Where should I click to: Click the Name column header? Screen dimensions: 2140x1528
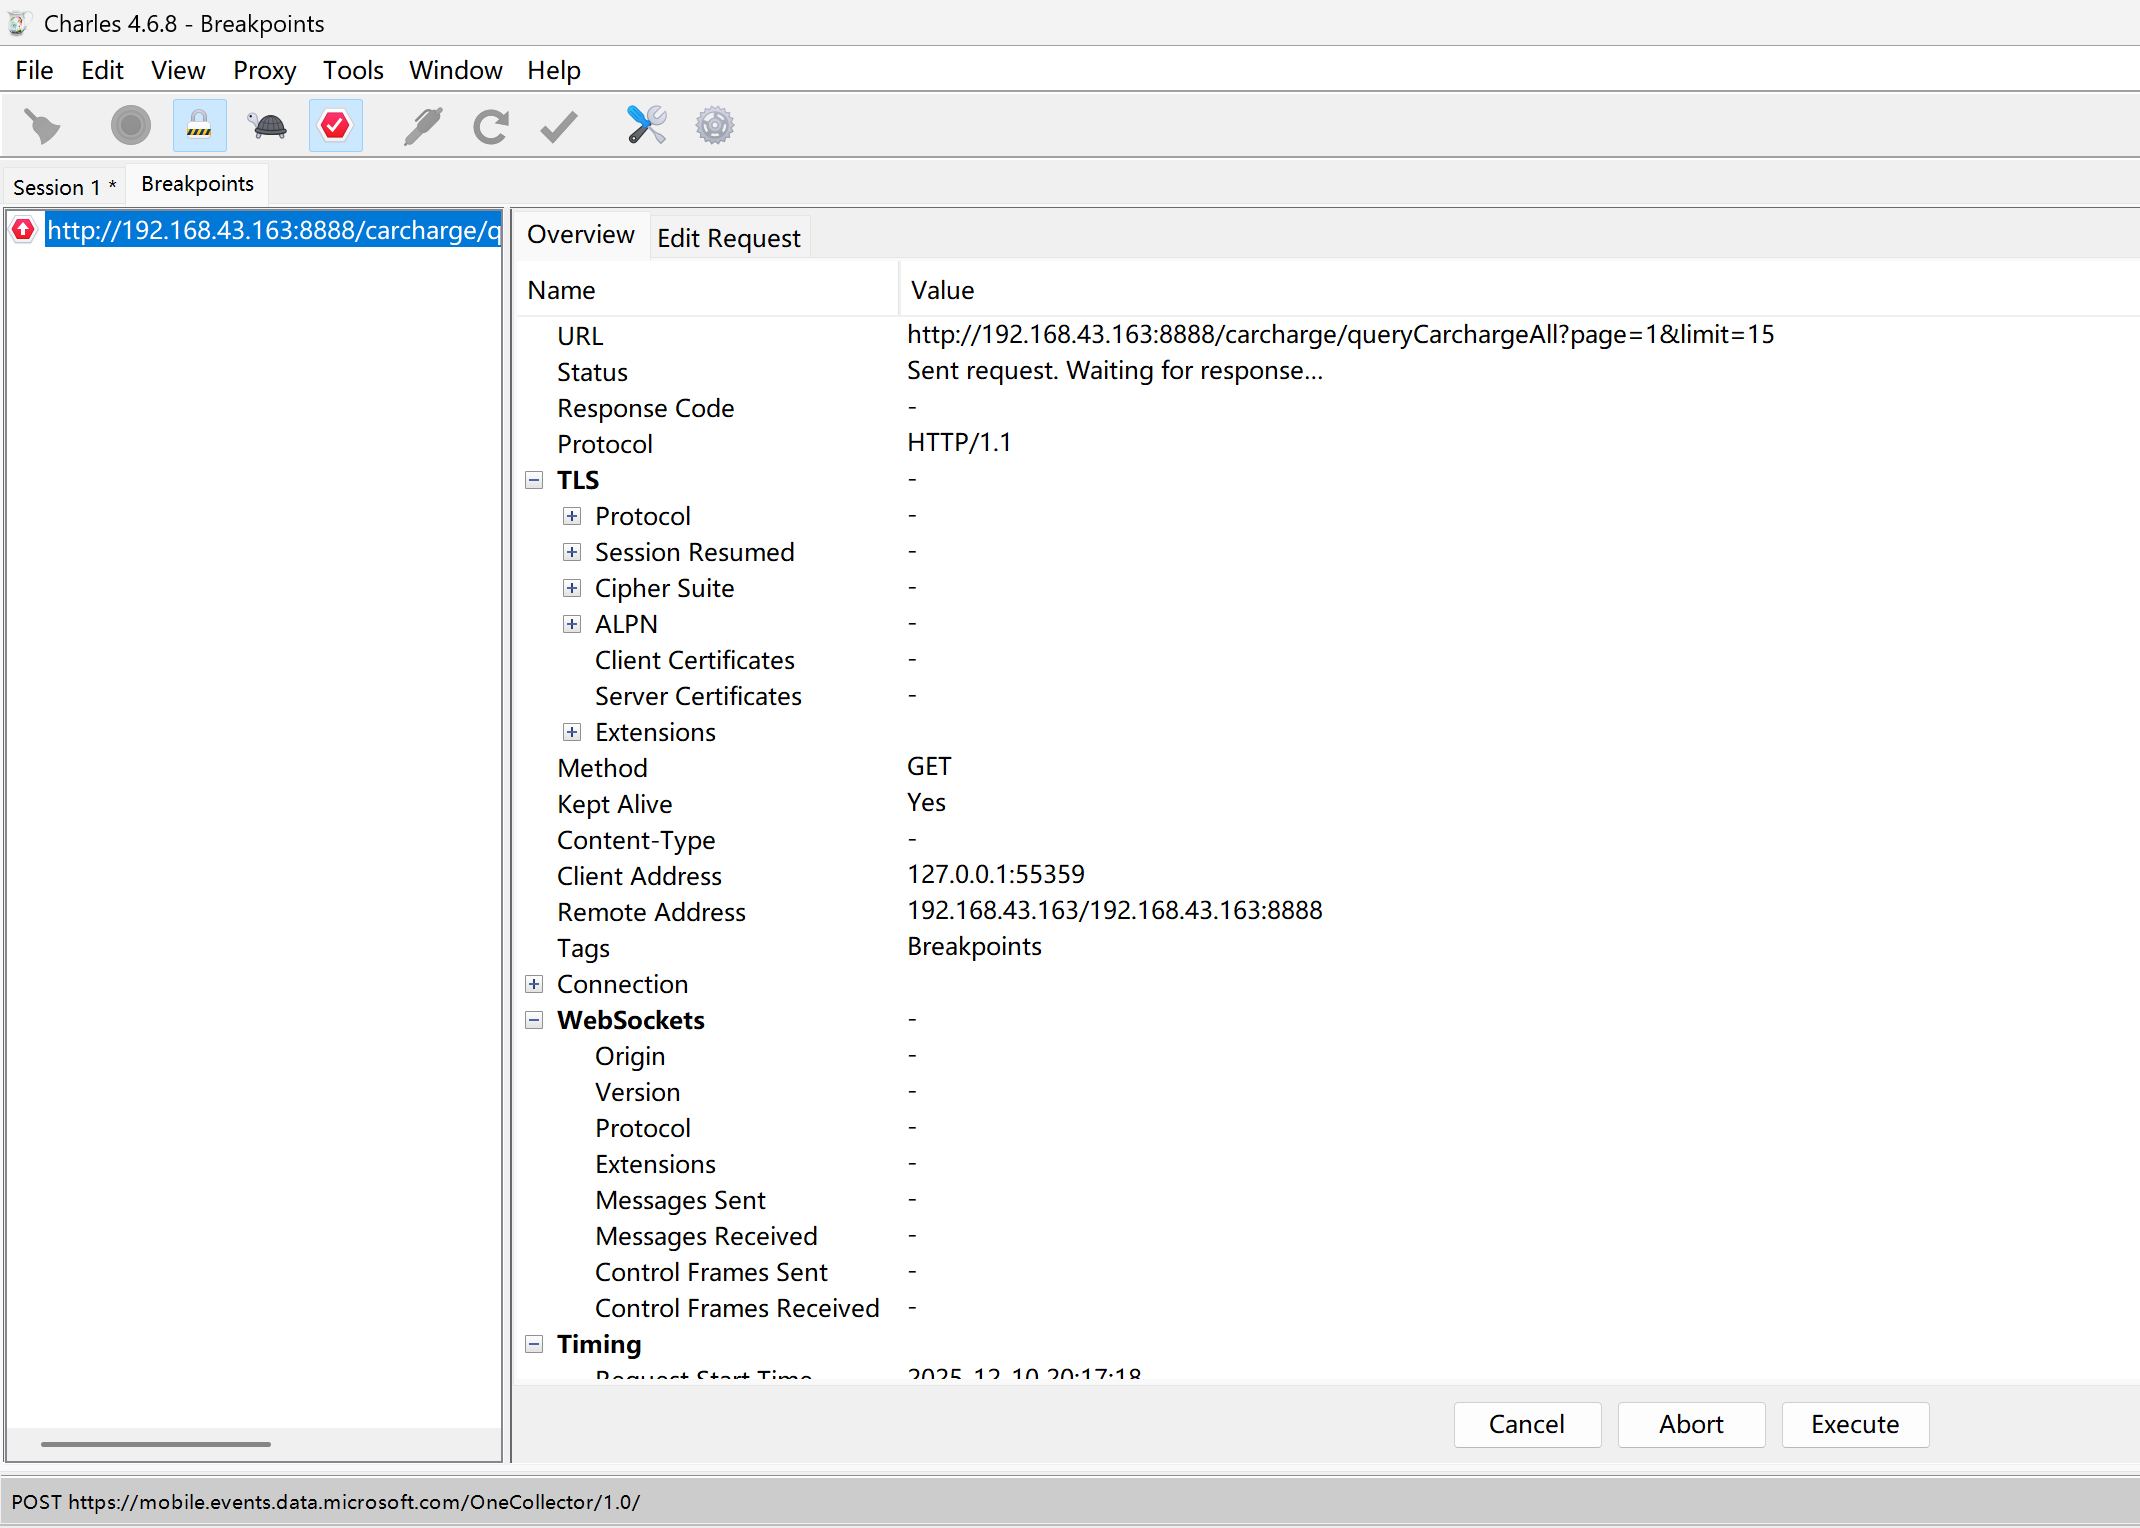click(708, 290)
